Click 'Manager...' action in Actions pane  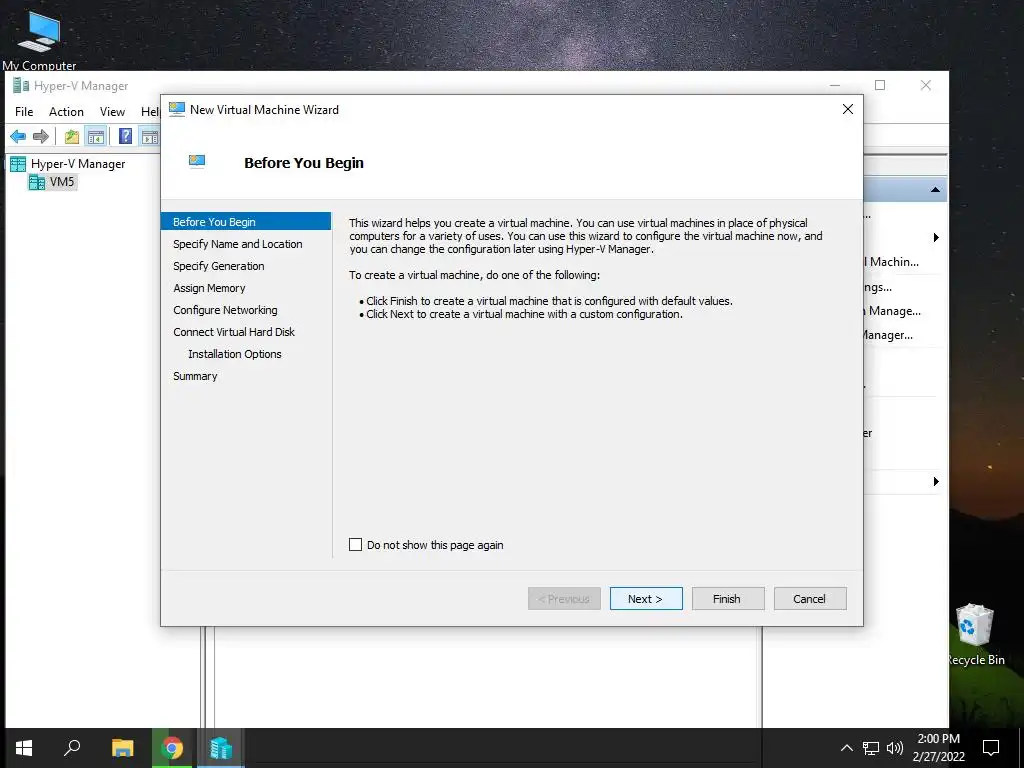point(888,335)
